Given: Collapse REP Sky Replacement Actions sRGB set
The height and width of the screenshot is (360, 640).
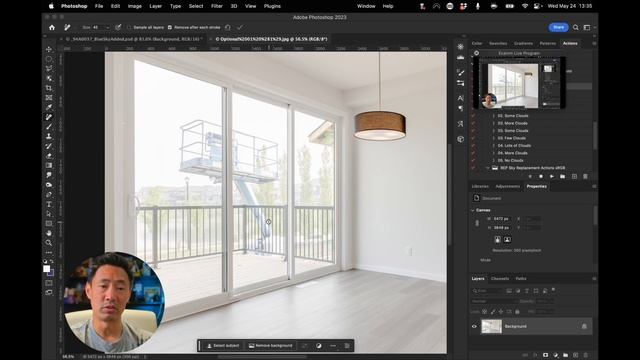Looking at the screenshot, I should (x=487, y=168).
